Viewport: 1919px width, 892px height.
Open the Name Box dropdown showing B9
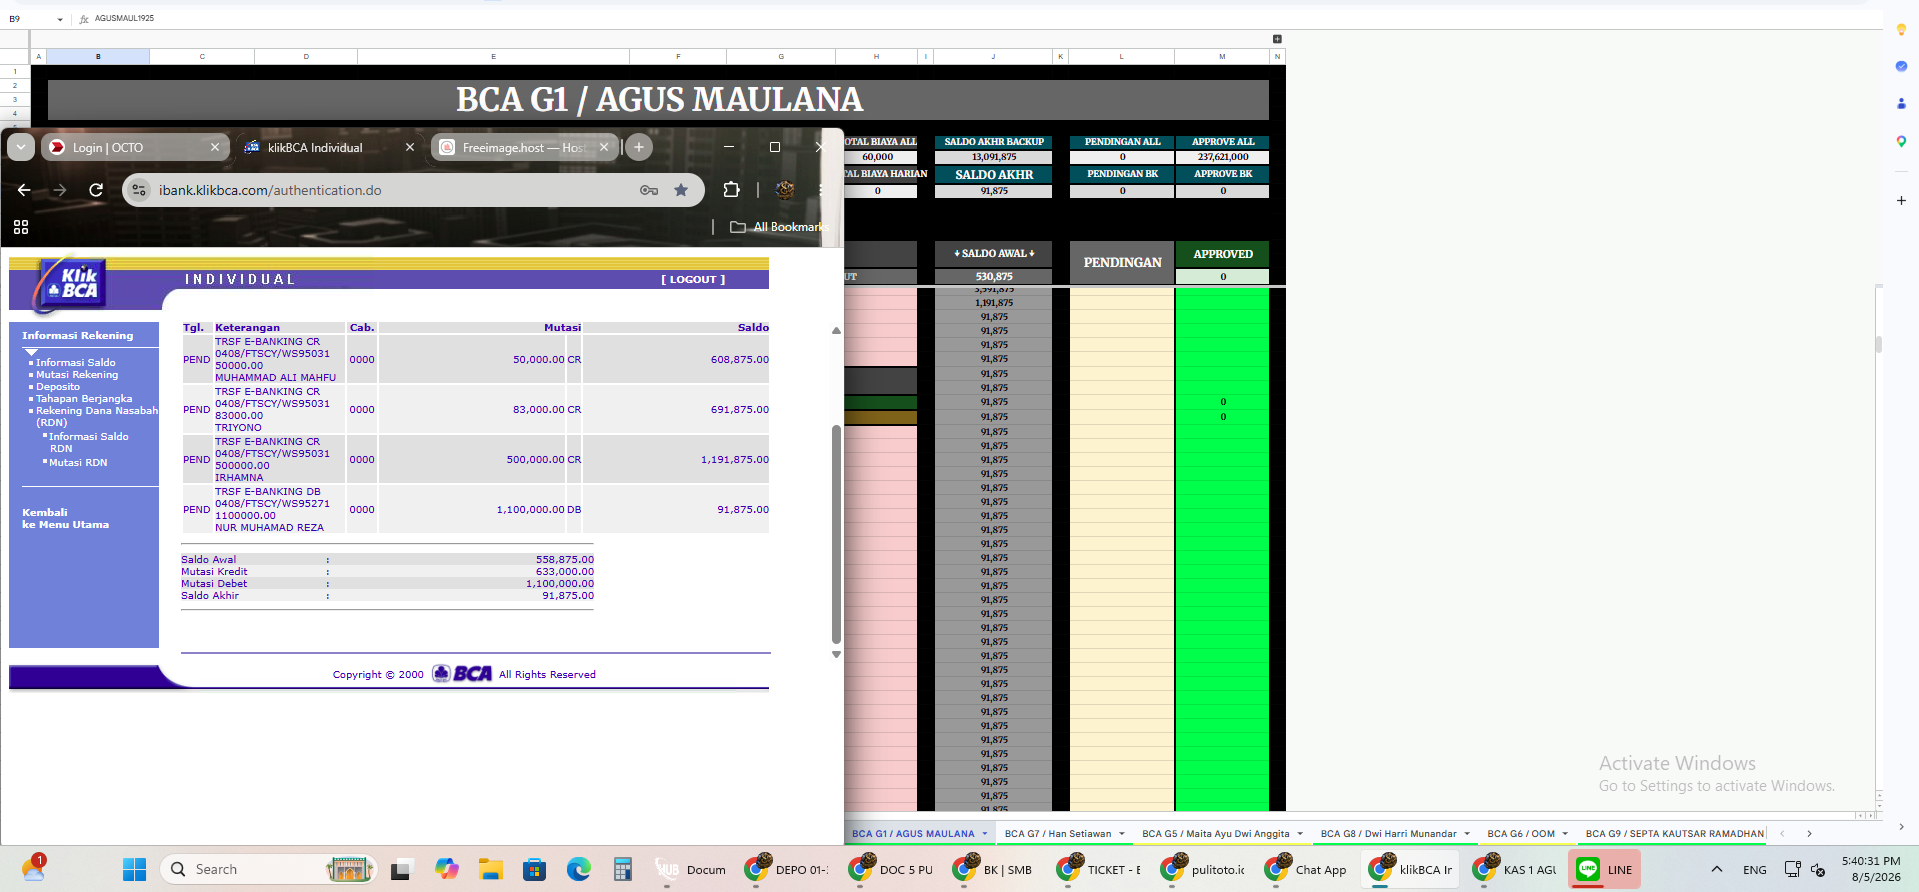tap(60, 19)
